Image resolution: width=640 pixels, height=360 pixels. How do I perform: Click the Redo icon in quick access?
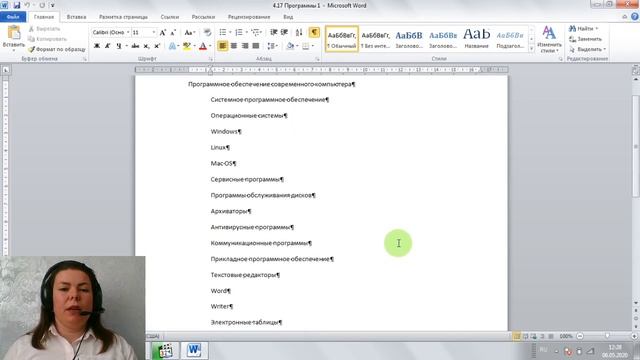click(x=42, y=5)
